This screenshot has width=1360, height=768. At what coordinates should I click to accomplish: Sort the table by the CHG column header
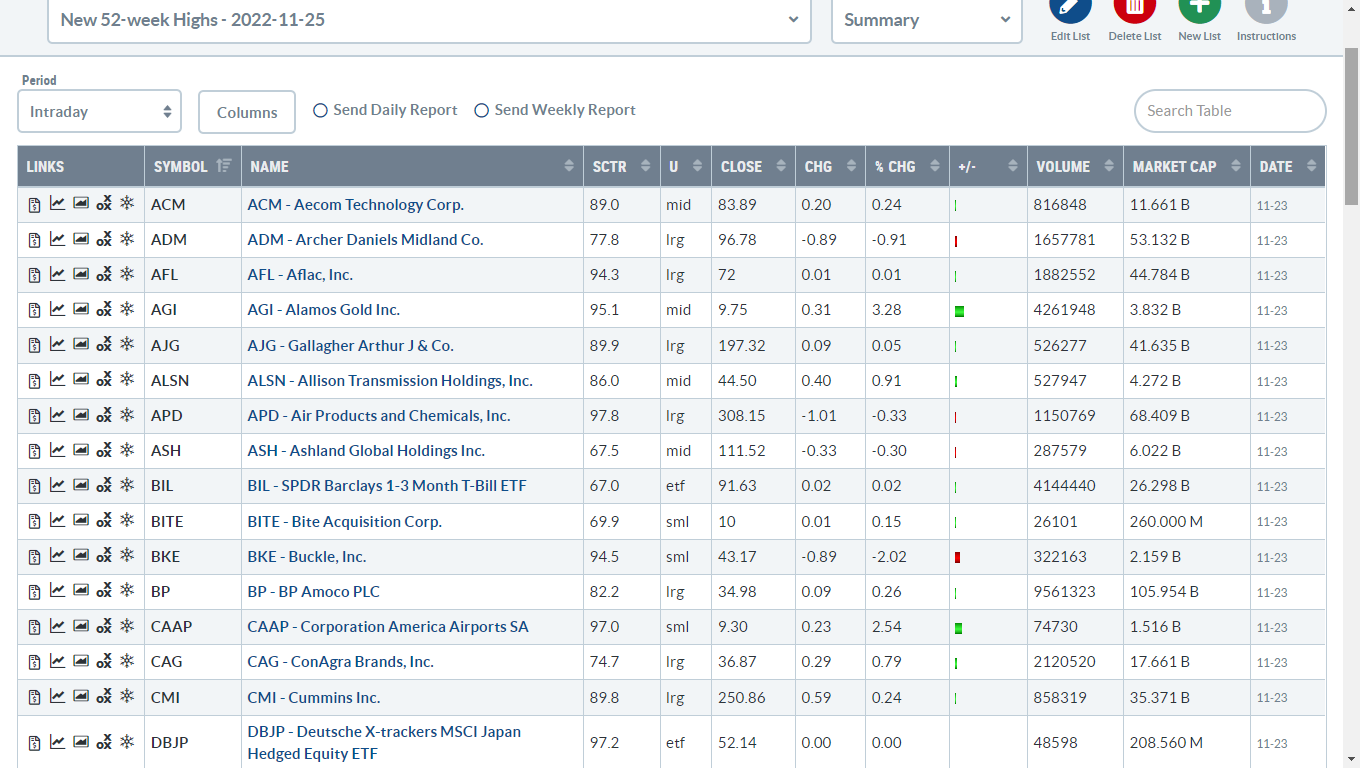click(831, 167)
